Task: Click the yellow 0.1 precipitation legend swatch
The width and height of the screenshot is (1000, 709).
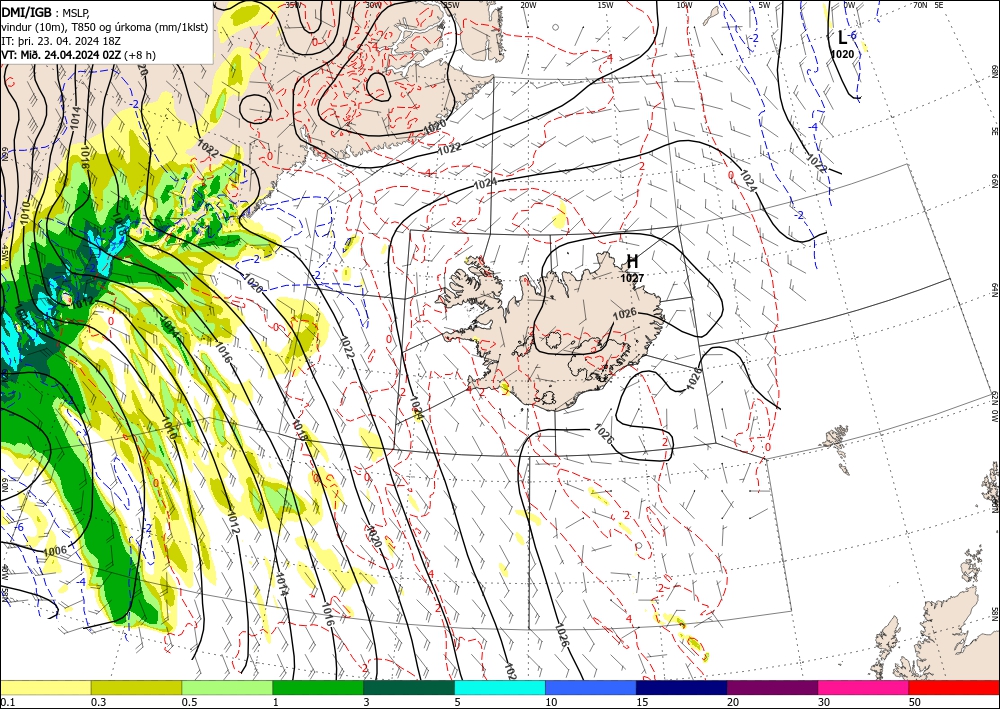Action: (x=45, y=687)
